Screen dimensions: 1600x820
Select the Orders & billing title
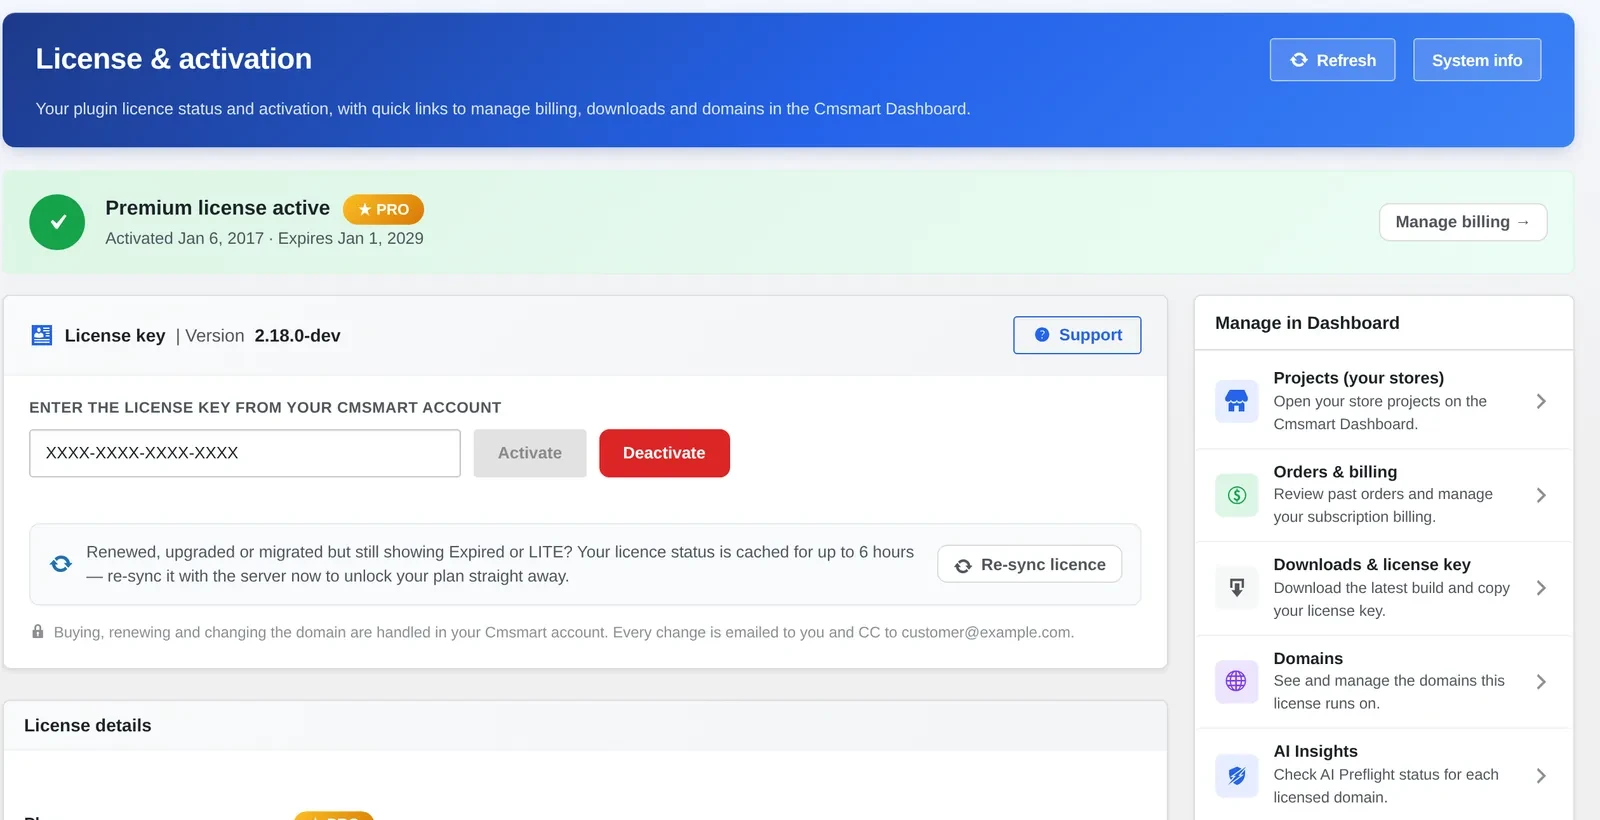pyautogui.click(x=1335, y=472)
